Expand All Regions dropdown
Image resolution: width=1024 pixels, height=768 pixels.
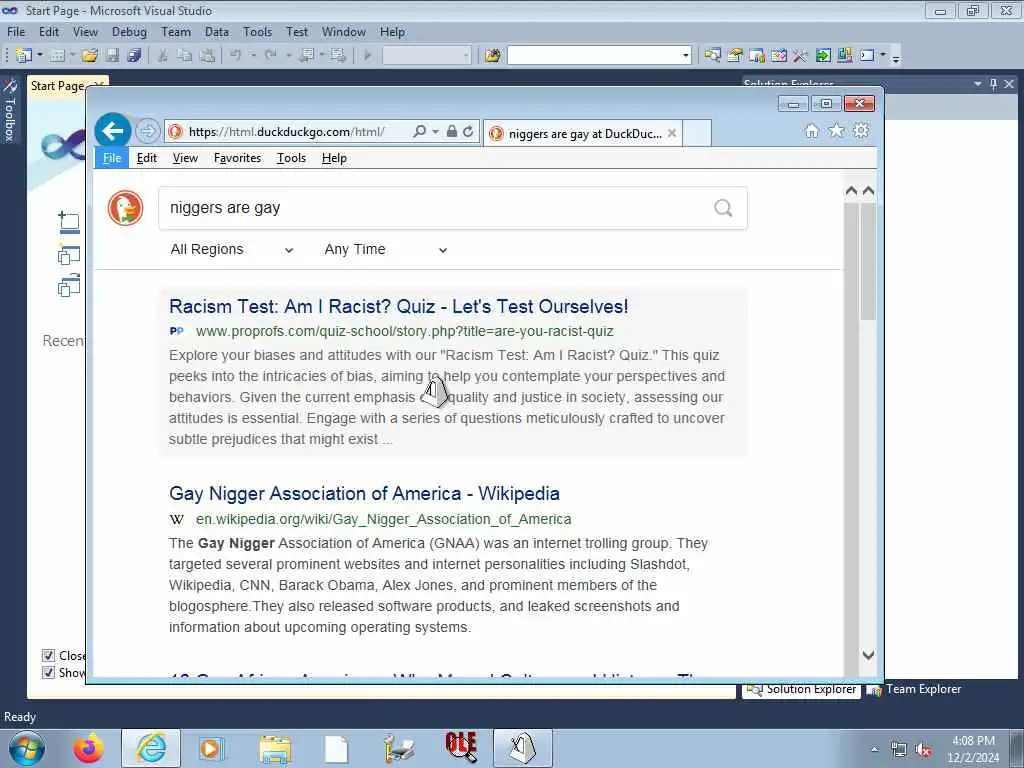pos(232,249)
